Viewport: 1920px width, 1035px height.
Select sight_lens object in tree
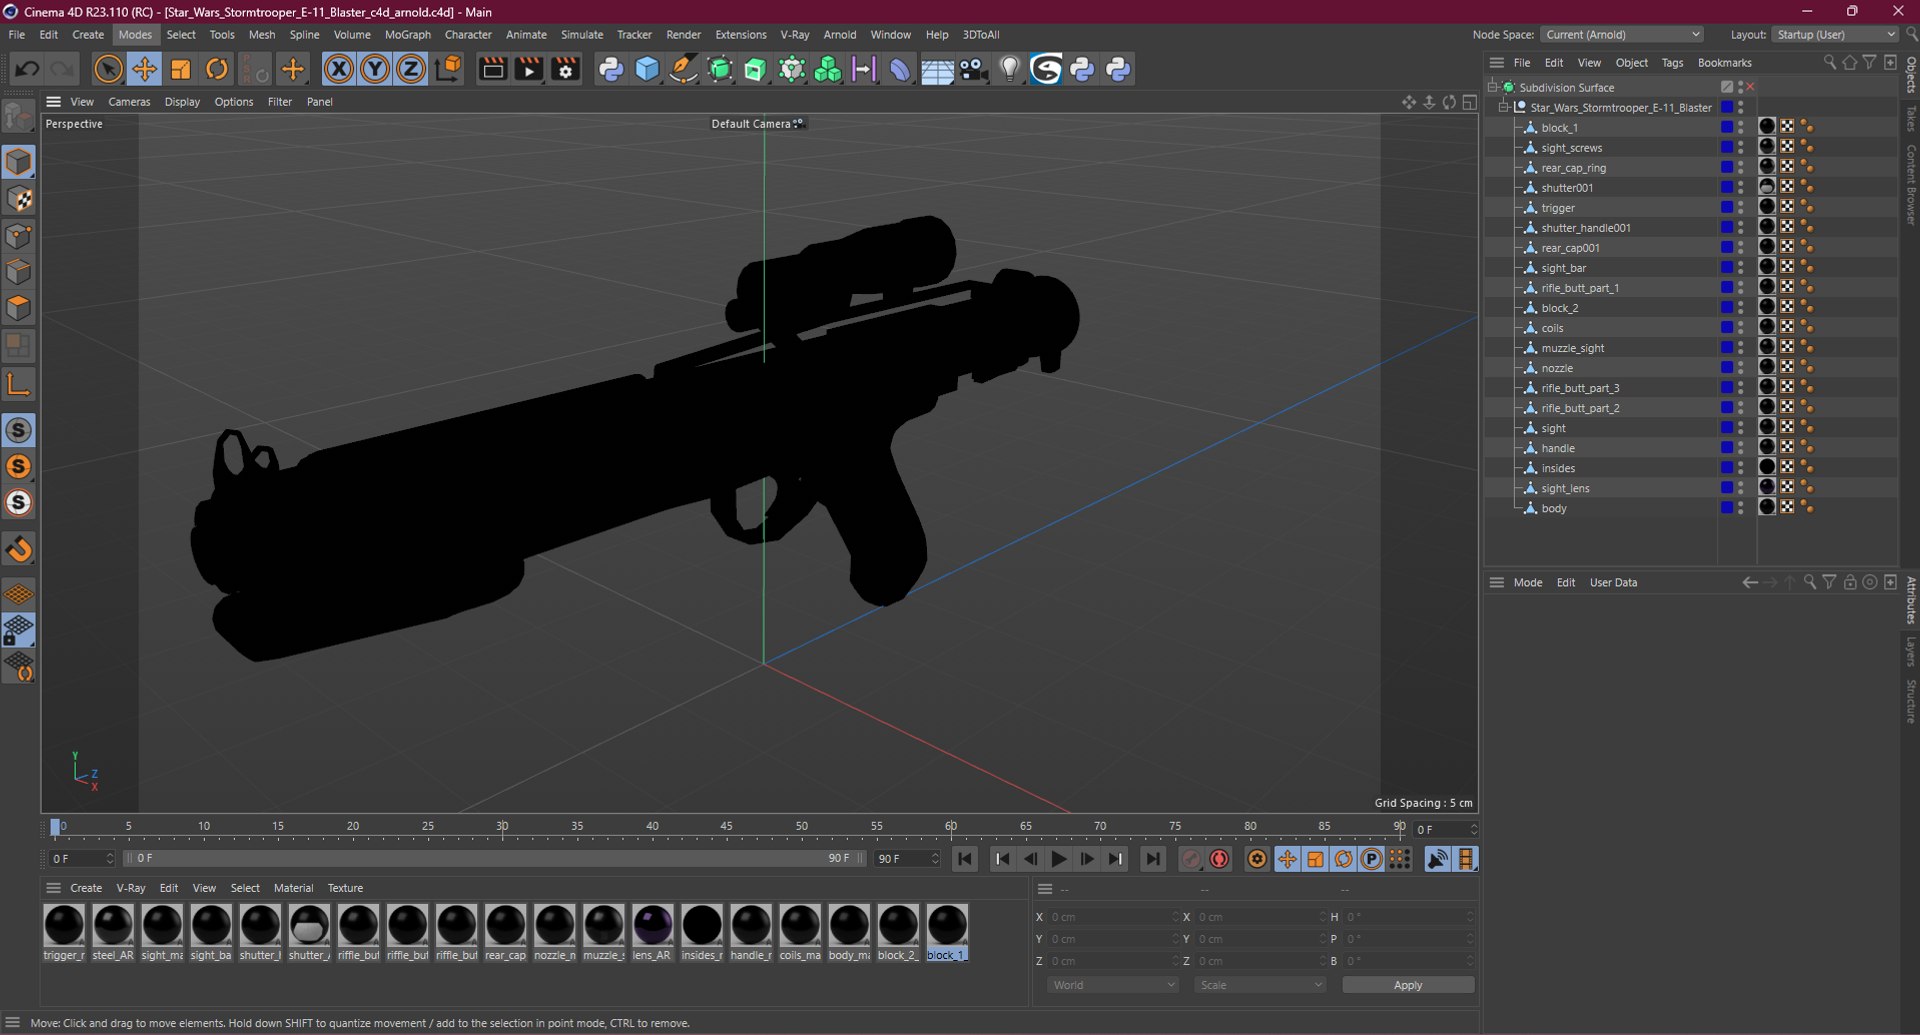click(1565, 488)
